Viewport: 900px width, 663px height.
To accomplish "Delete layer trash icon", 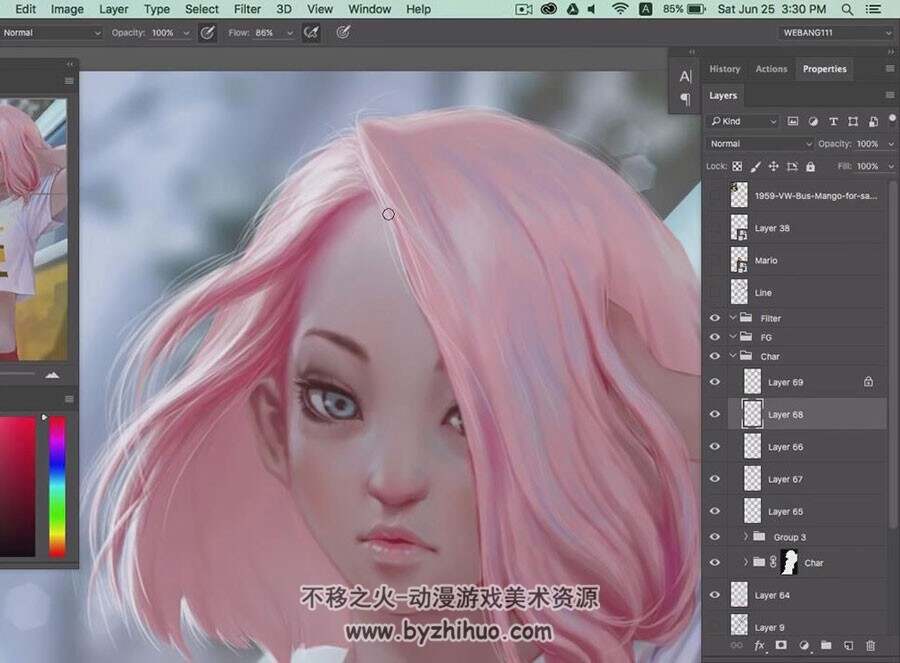I will [x=871, y=645].
